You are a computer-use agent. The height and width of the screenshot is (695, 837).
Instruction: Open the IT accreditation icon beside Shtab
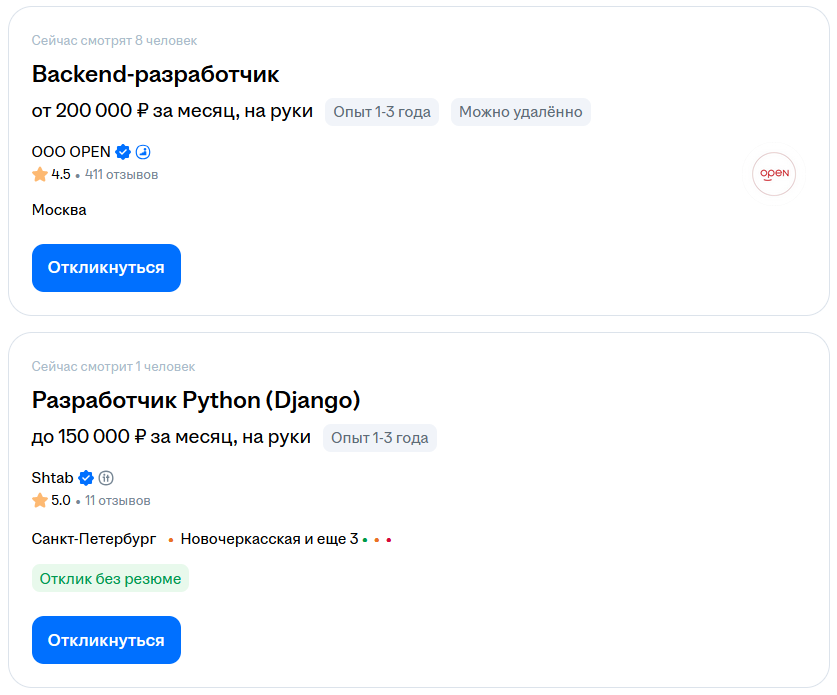[x=107, y=478]
